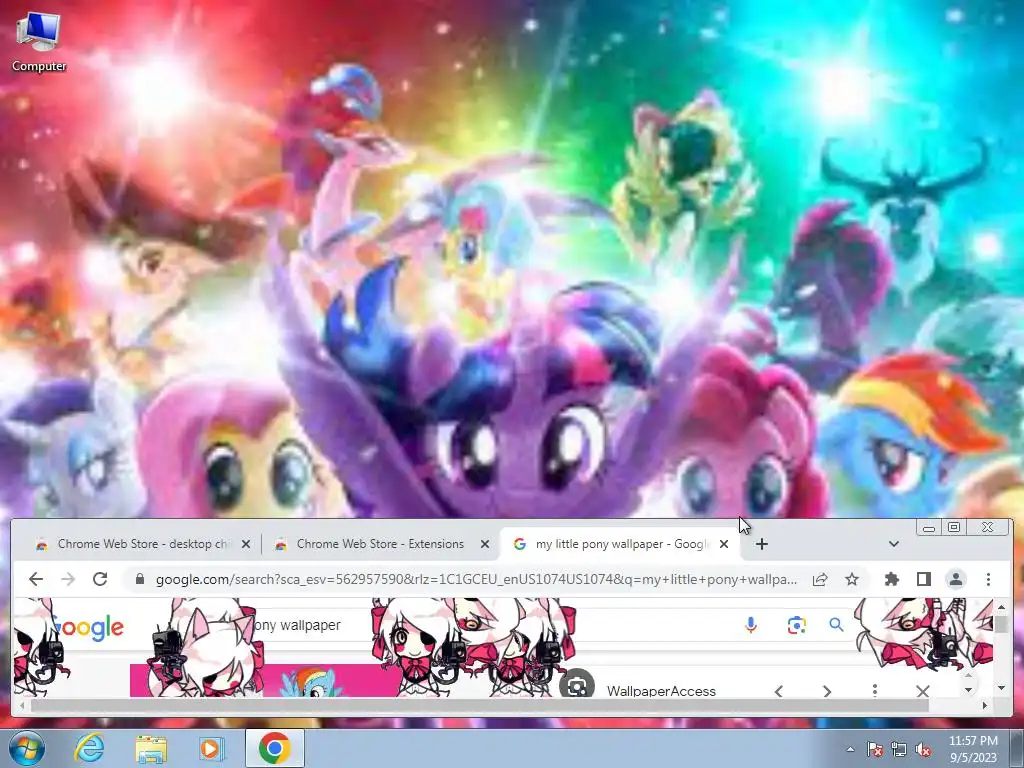This screenshot has width=1024, height=768.
Task: Click the Chrome forward arrow
Action: tap(68, 579)
